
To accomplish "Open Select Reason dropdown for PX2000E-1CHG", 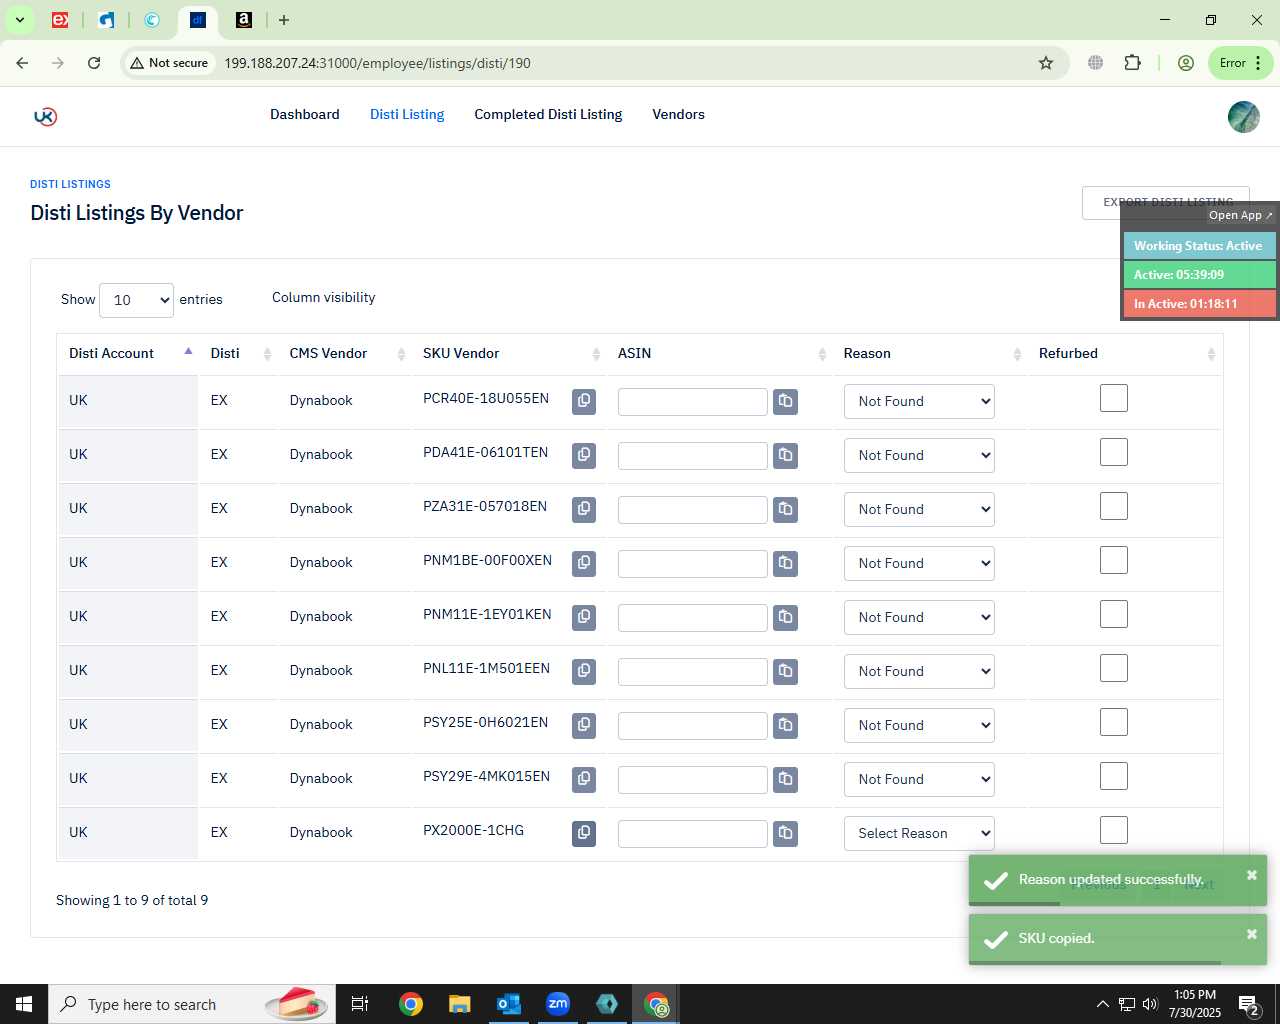I will click(x=919, y=833).
